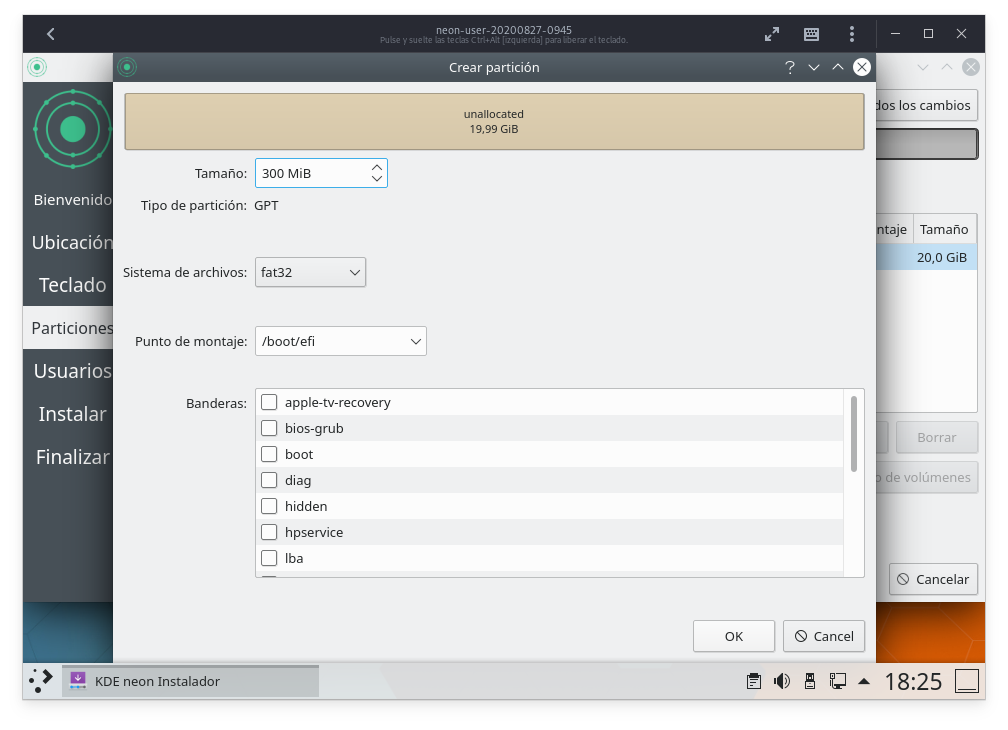Open the clipboard history tray icon
The height and width of the screenshot is (730, 1008).
[x=752, y=681]
